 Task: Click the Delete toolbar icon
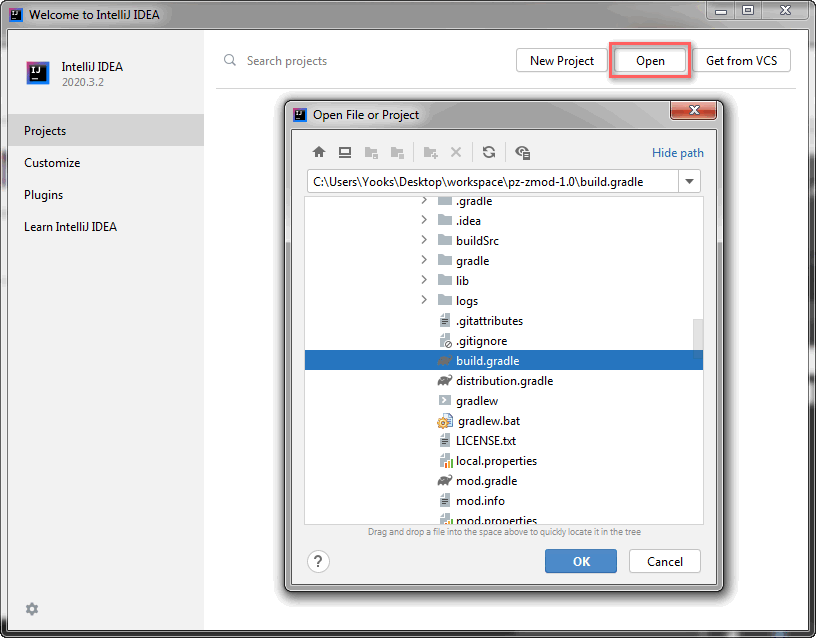click(456, 152)
